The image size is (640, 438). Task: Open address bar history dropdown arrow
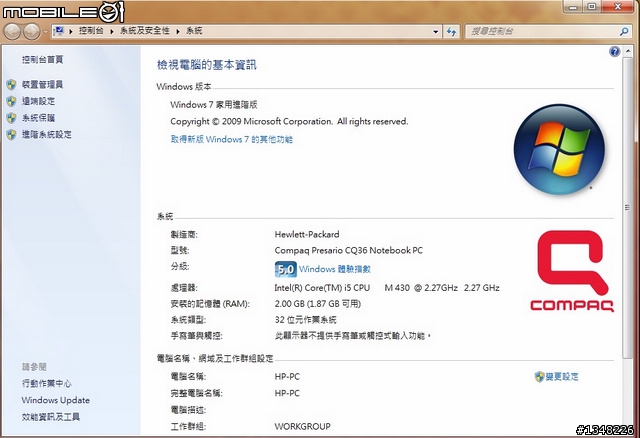tap(436, 31)
